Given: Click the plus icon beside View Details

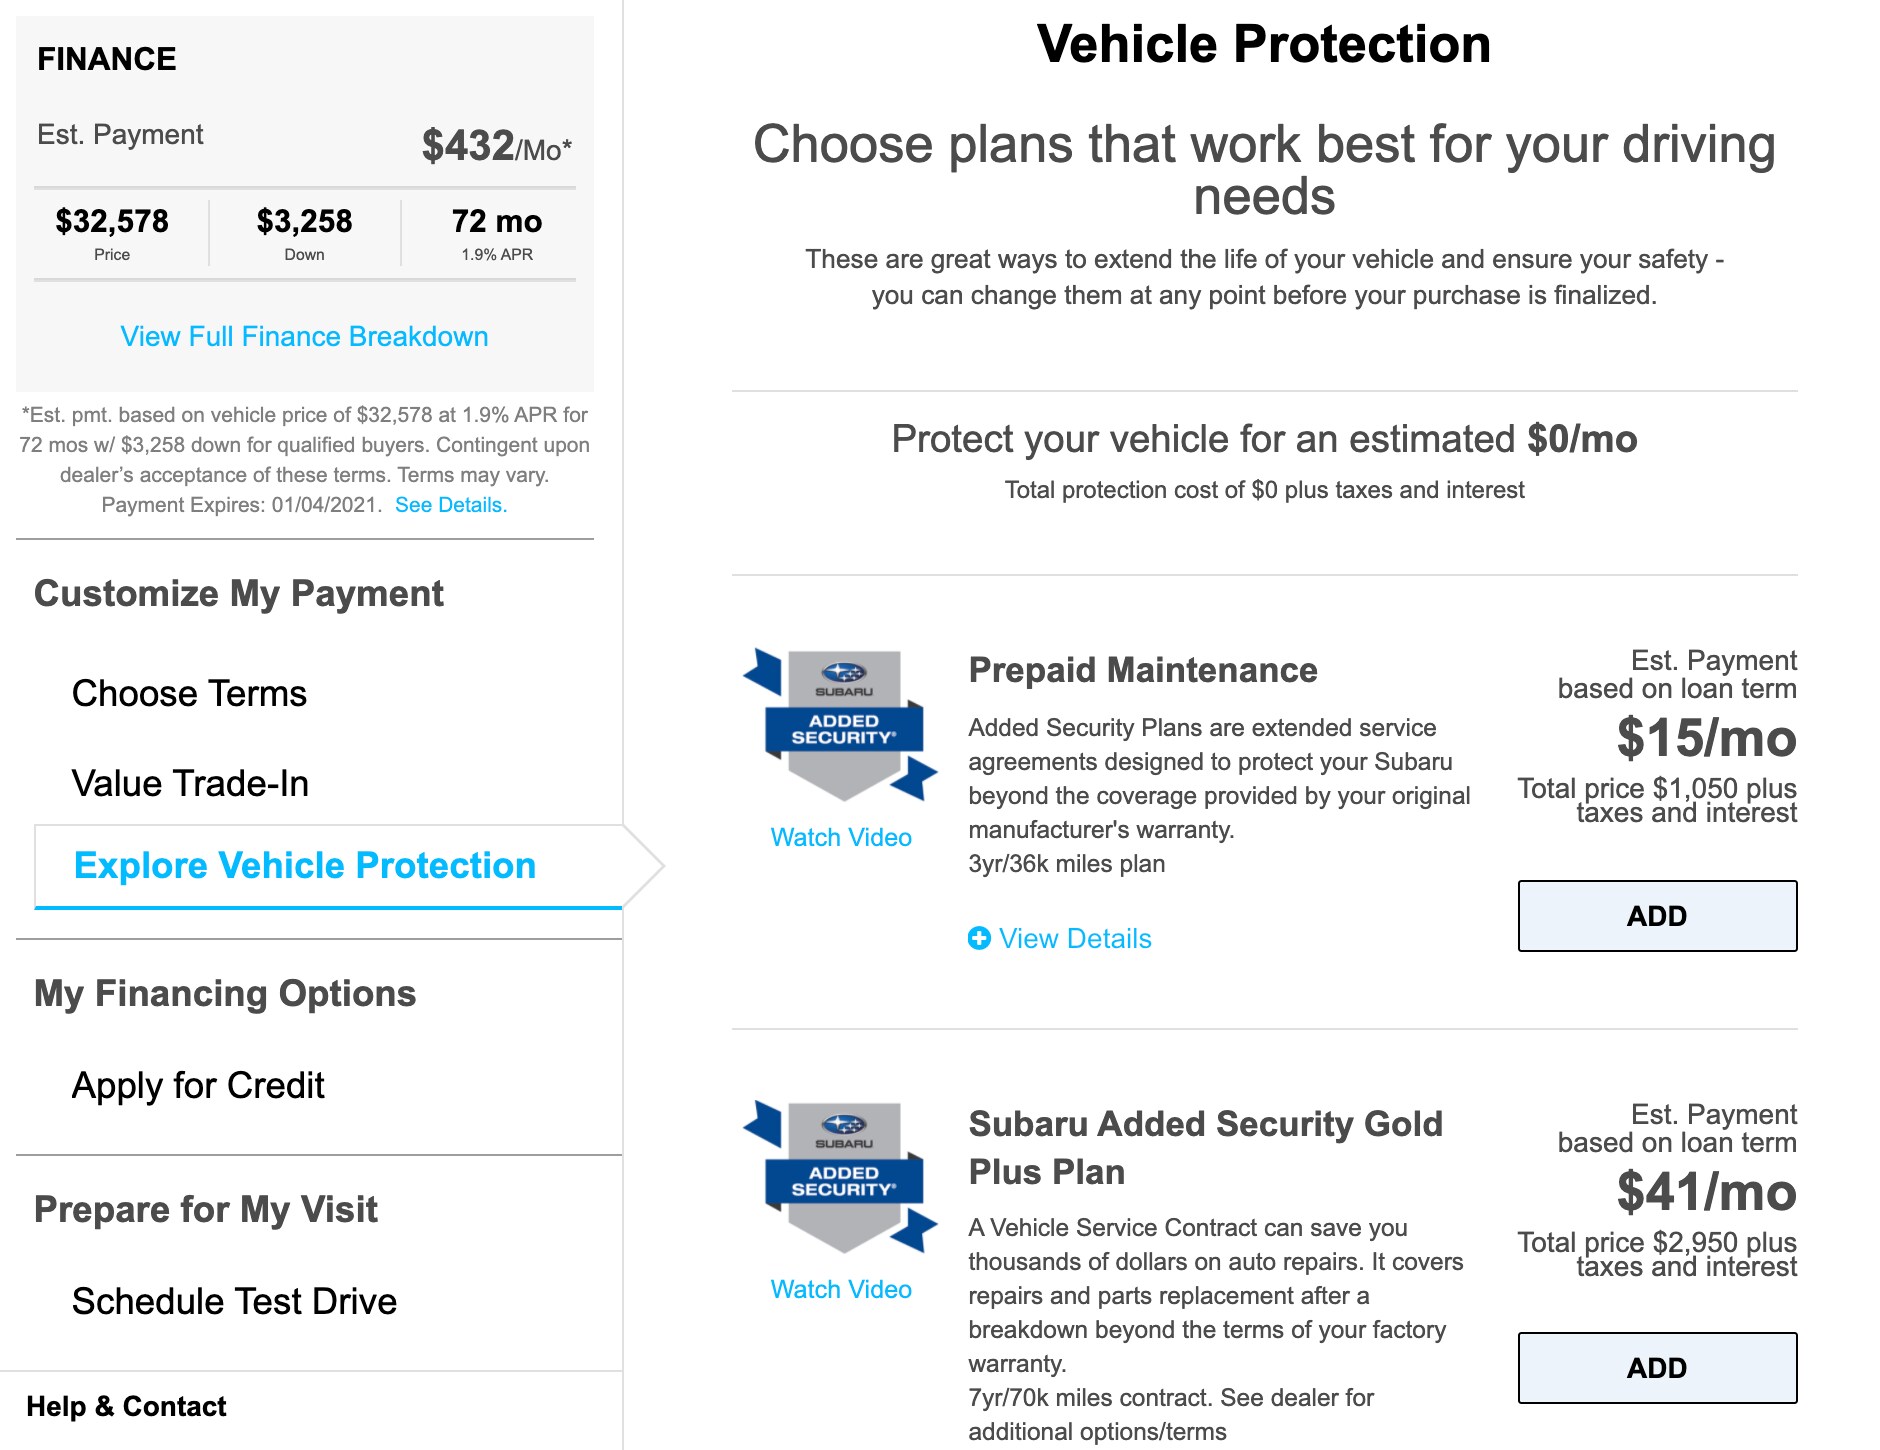Looking at the screenshot, I should pos(979,938).
